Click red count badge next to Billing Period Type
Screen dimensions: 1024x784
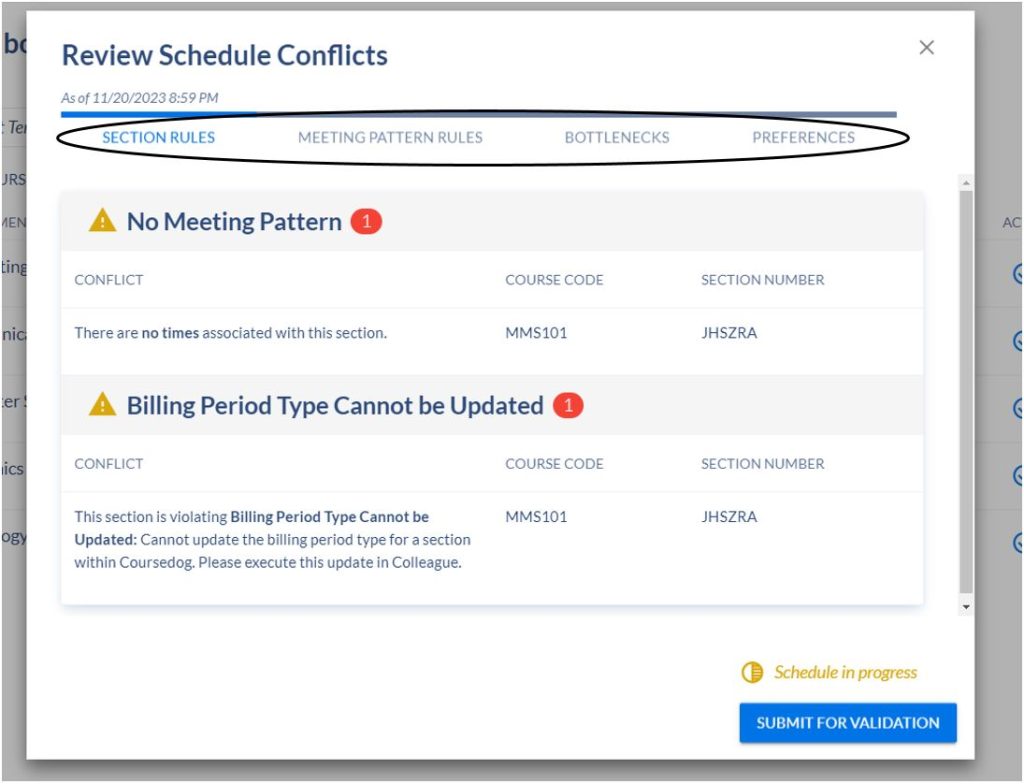click(568, 406)
